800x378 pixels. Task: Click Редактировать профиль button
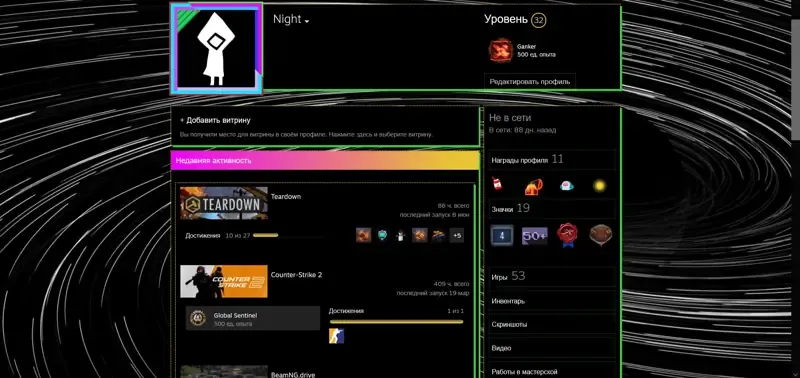(x=530, y=81)
